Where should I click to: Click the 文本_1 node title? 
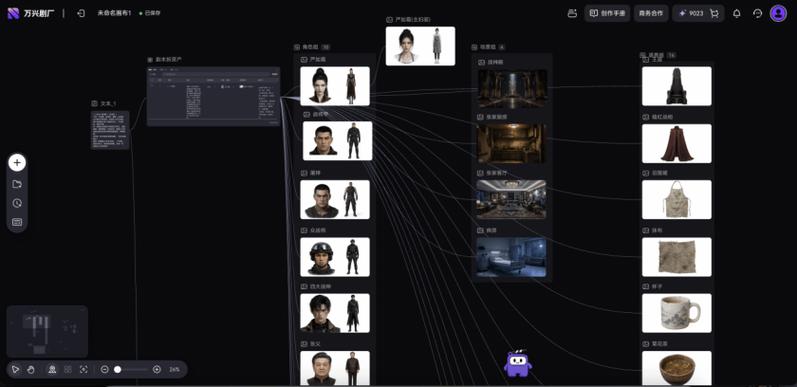tap(108, 103)
